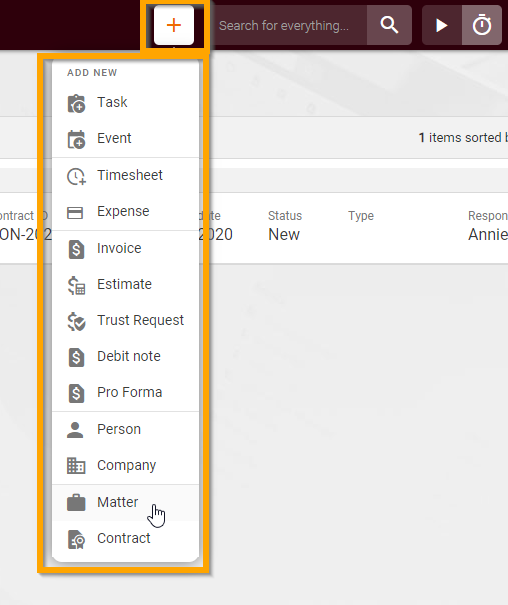This screenshot has width=508, height=605.
Task: Select Contract at the menu bottom
Action: [125, 539]
